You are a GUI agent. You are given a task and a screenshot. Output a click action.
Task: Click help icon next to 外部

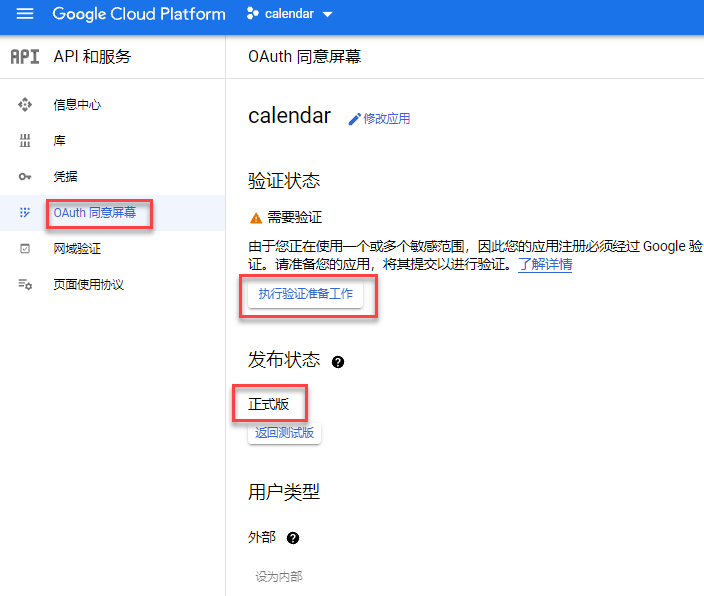tap(293, 538)
